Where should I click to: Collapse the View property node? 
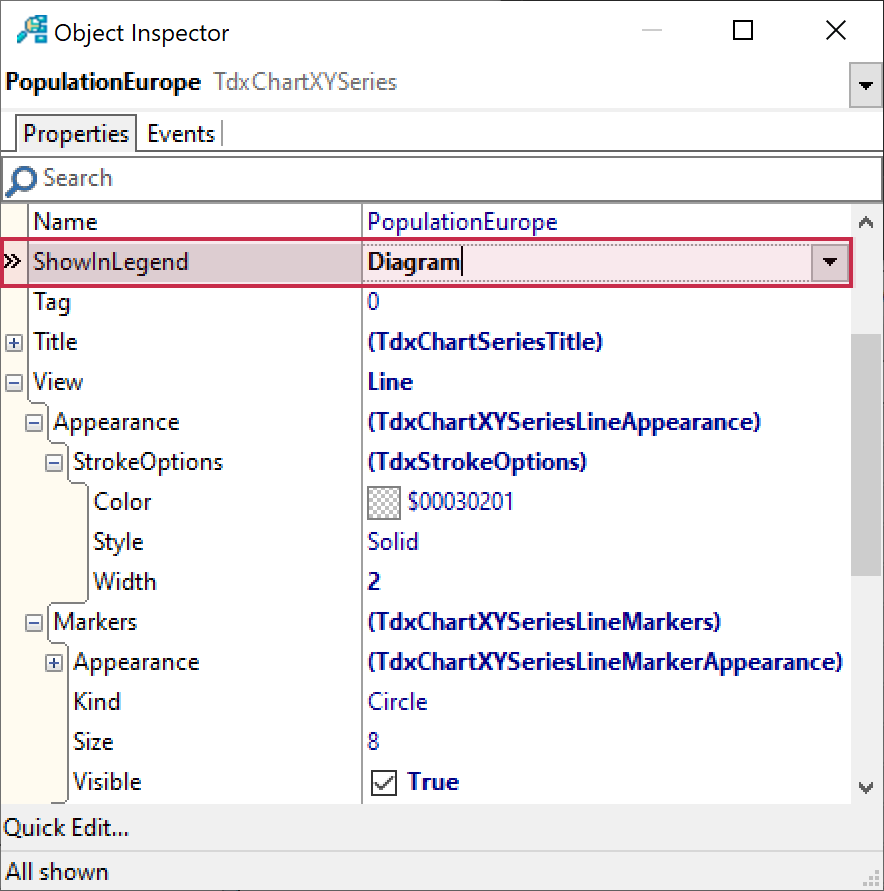[x=14, y=382]
